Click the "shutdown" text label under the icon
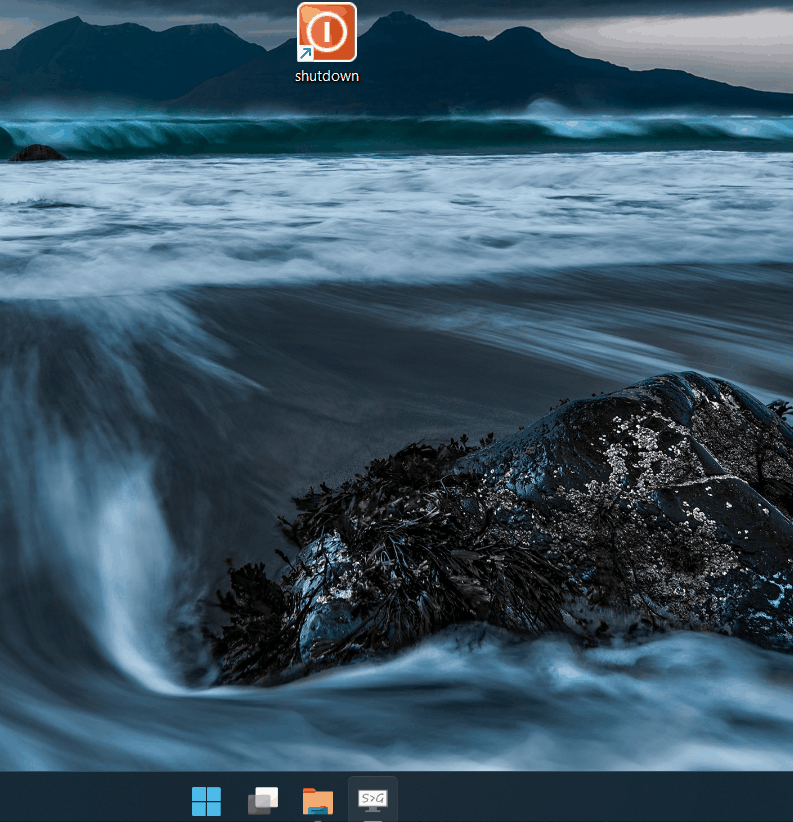The image size is (793, 822). click(327, 76)
